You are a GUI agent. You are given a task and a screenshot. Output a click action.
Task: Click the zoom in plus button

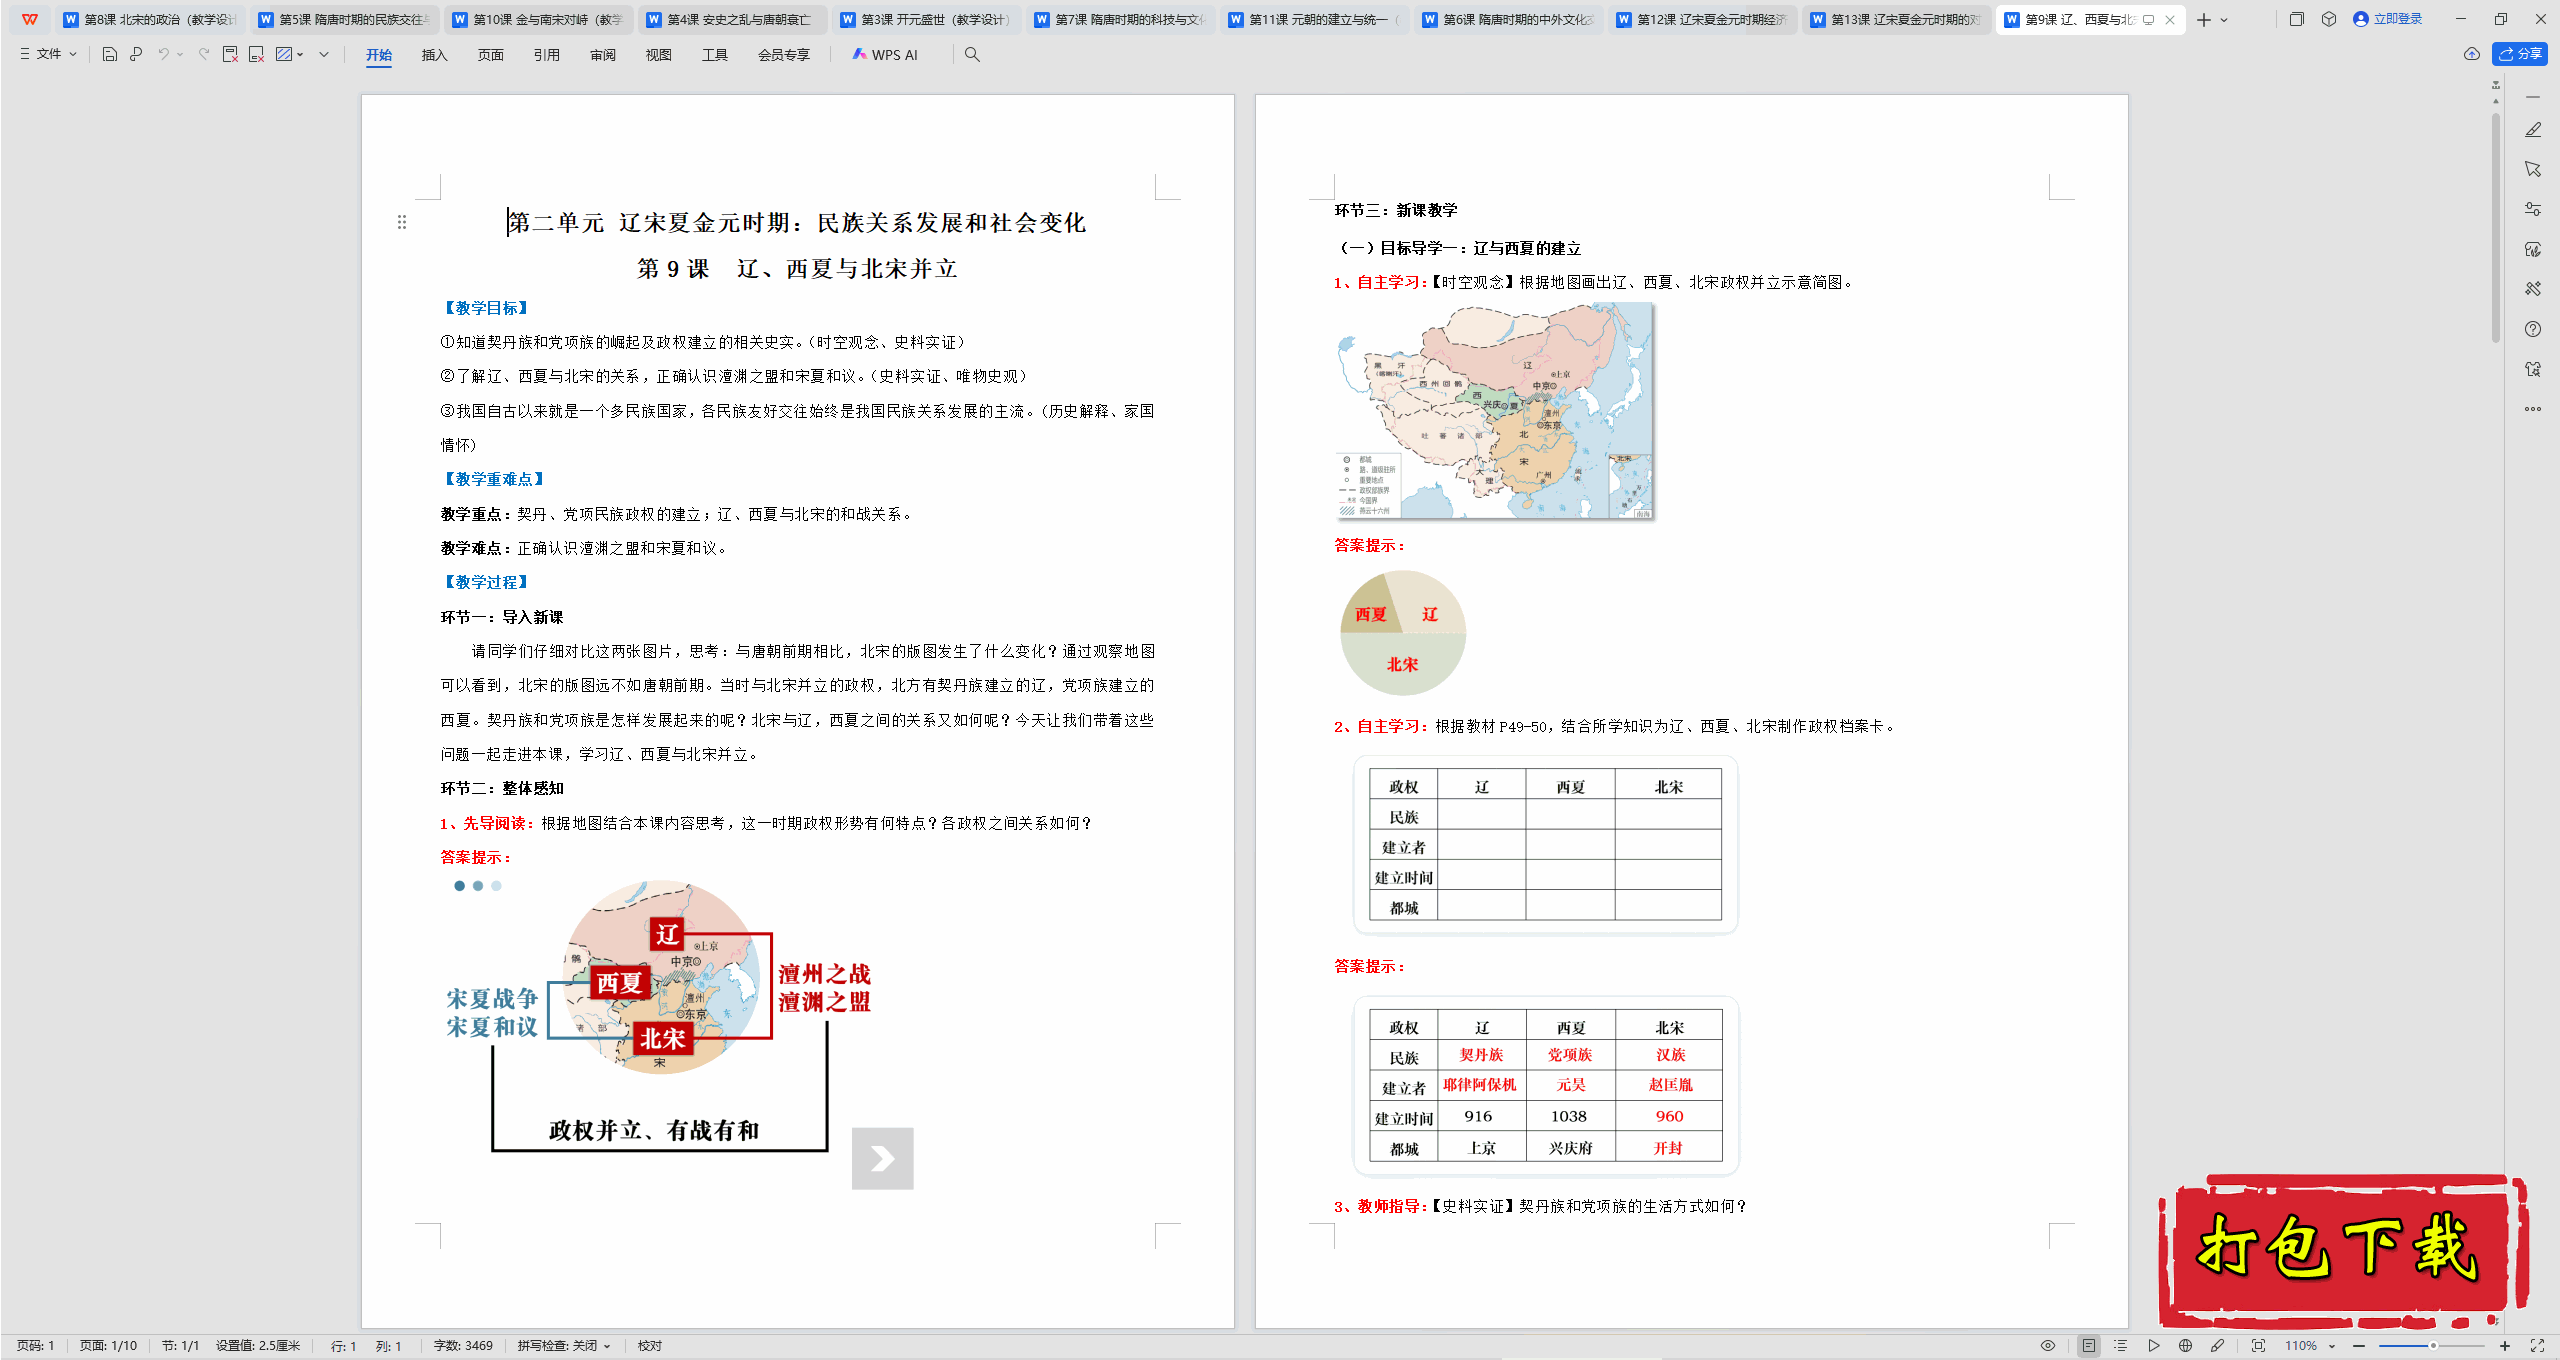2505,1346
